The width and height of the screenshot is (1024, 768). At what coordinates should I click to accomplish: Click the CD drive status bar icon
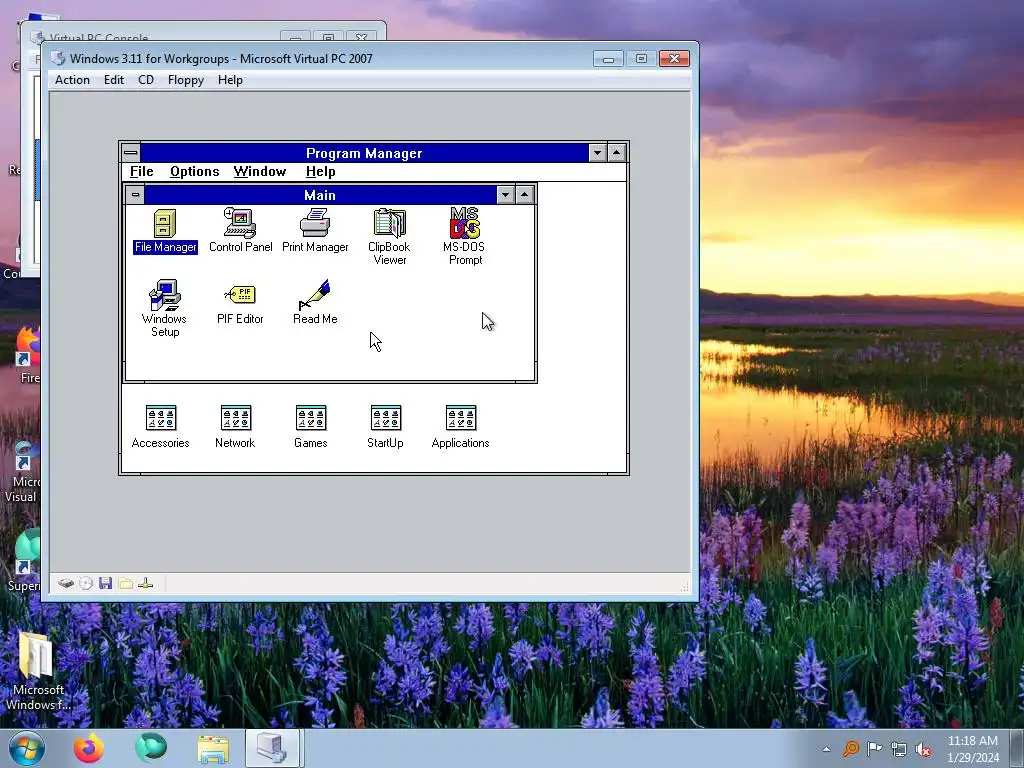click(86, 583)
